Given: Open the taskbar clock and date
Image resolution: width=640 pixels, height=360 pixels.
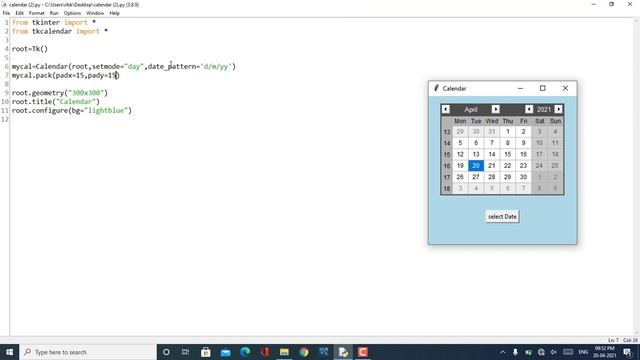Looking at the screenshot, I should (x=604, y=352).
